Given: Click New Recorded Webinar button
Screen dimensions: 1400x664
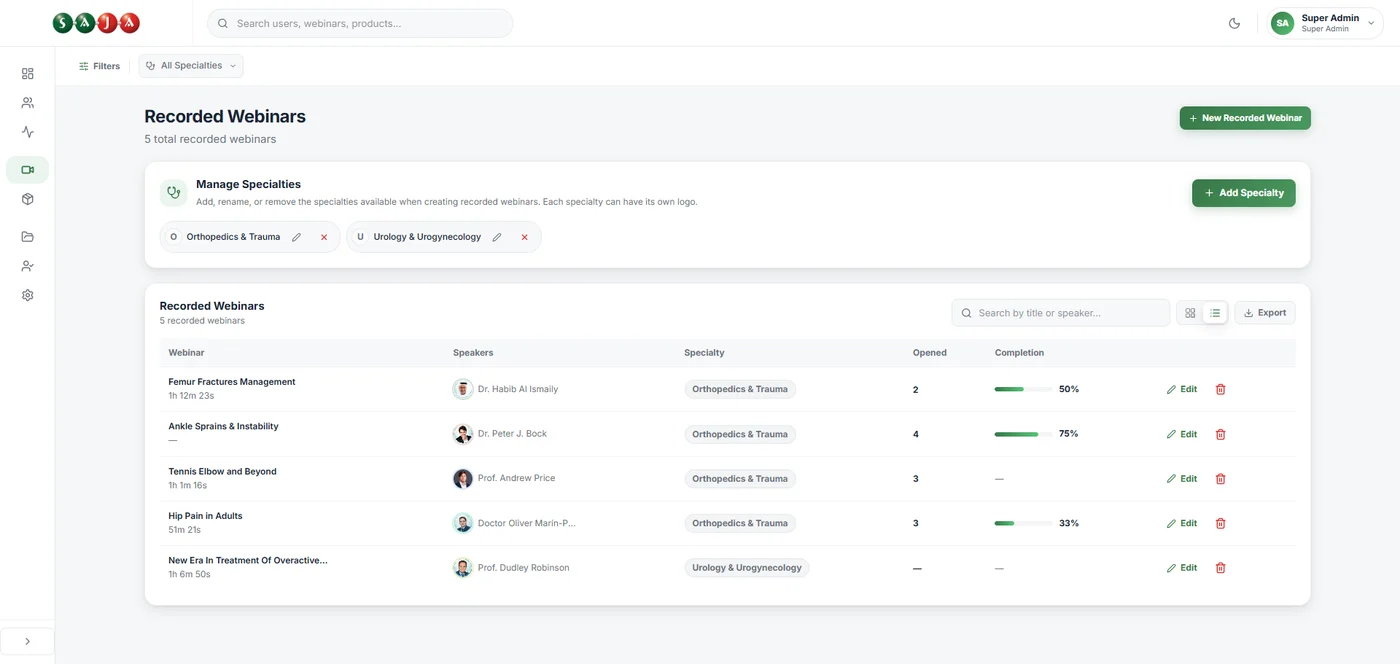Looking at the screenshot, I should tap(1245, 118).
